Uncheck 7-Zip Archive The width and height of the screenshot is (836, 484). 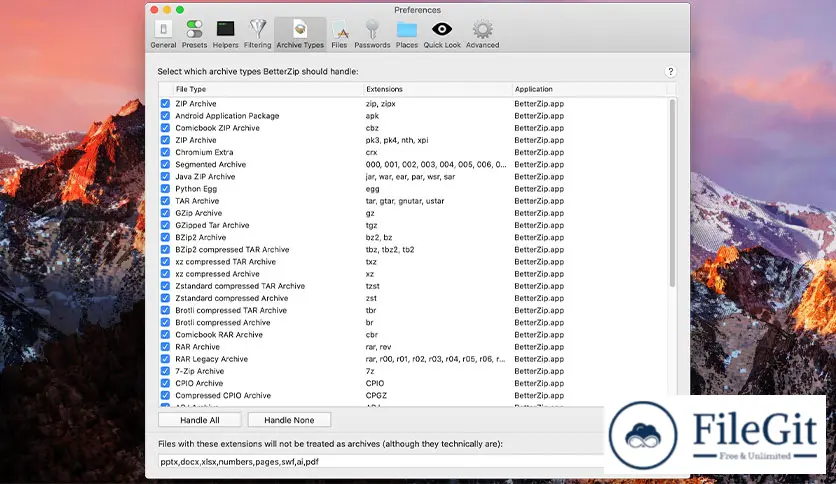165,371
